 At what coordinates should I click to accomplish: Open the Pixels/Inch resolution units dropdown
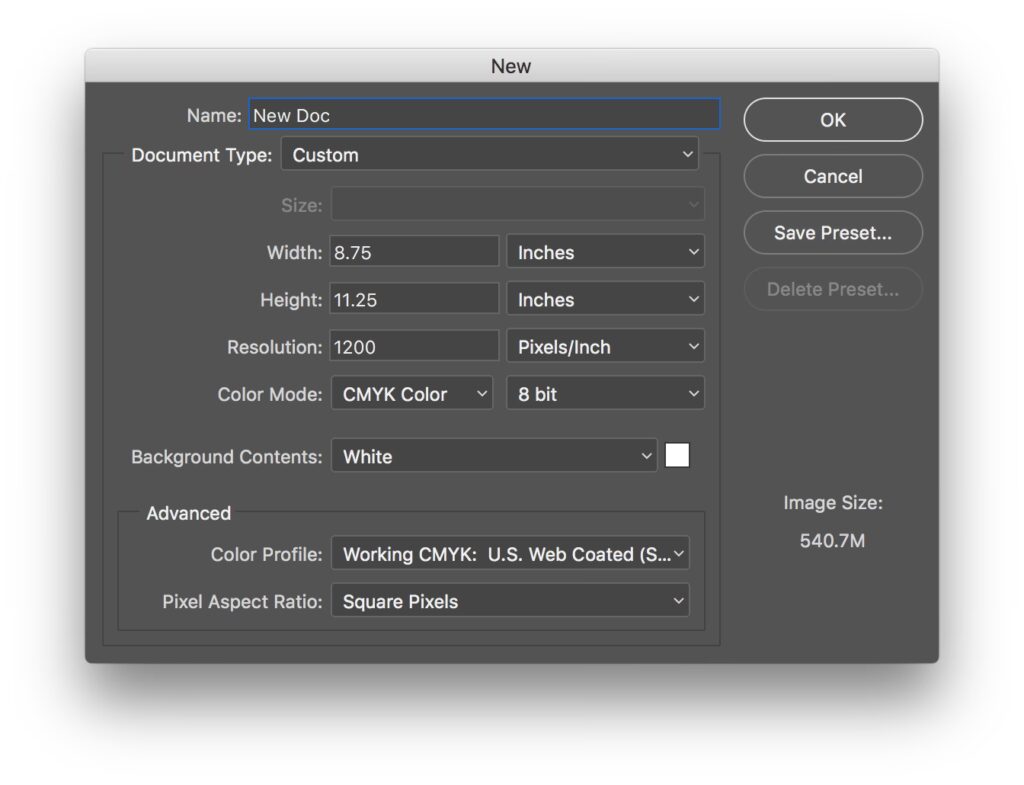[x=606, y=347]
